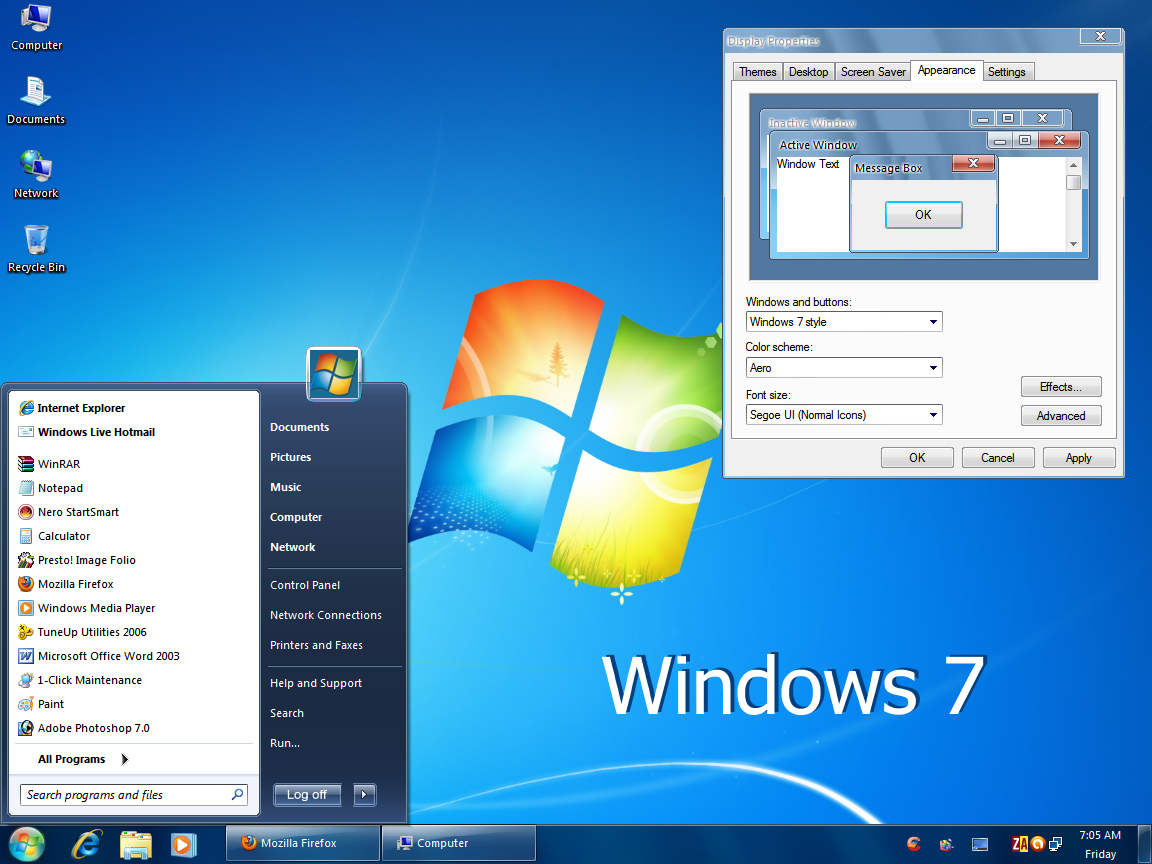Open the Windows Explorer folder taskbar icon
The height and width of the screenshot is (864, 1152).
(x=135, y=844)
